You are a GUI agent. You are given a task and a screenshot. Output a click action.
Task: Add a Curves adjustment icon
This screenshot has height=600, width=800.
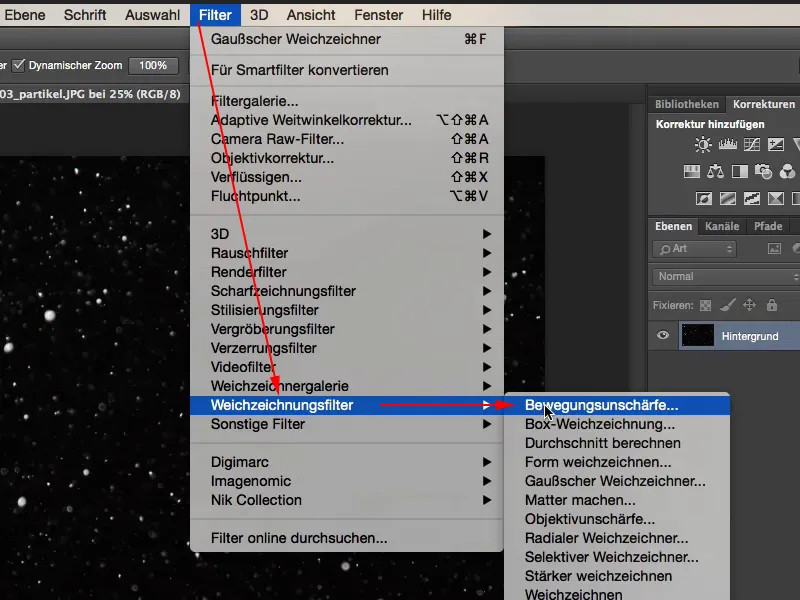pyautogui.click(x=752, y=145)
